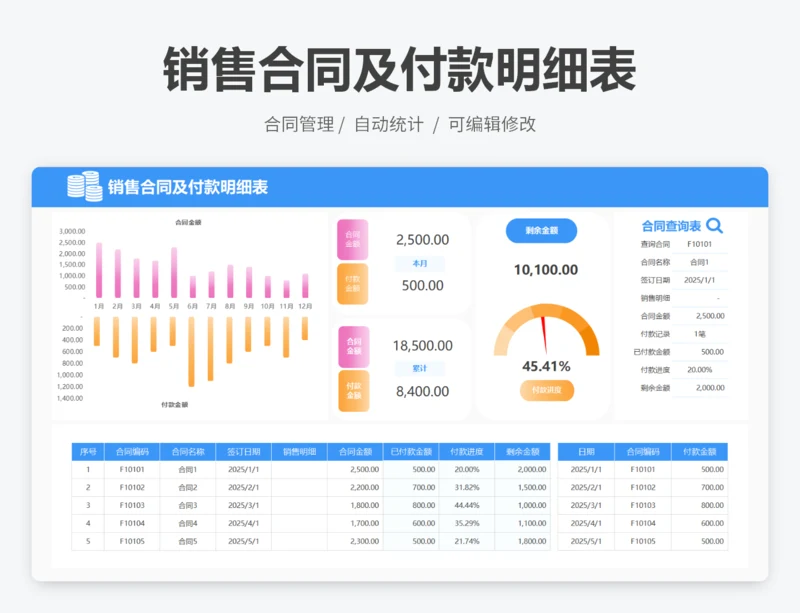The width and height of the screenshot is (800, 613).
Task: Click 2025/3/1 in the contract table
Action: [243, 505]
